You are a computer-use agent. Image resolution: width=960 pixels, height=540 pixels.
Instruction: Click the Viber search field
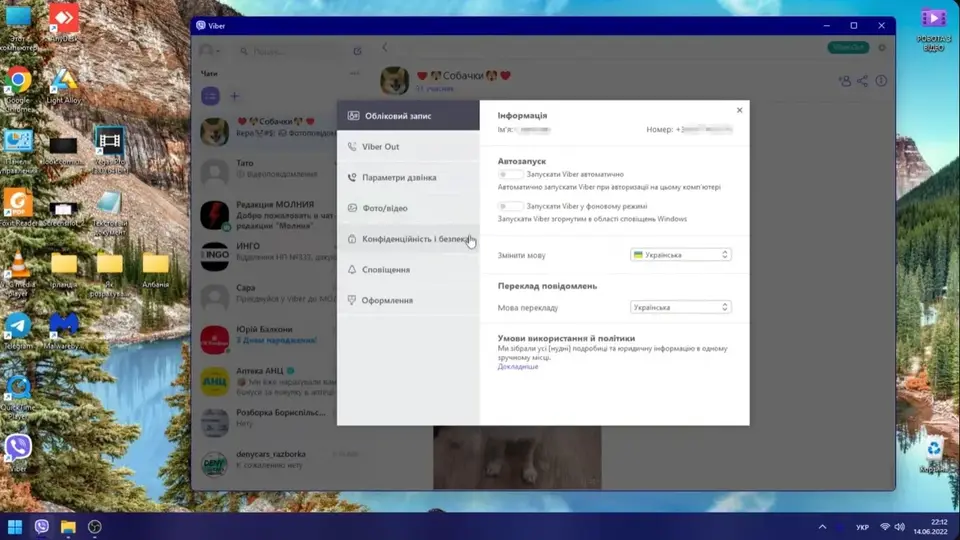(x=291, y=51)
